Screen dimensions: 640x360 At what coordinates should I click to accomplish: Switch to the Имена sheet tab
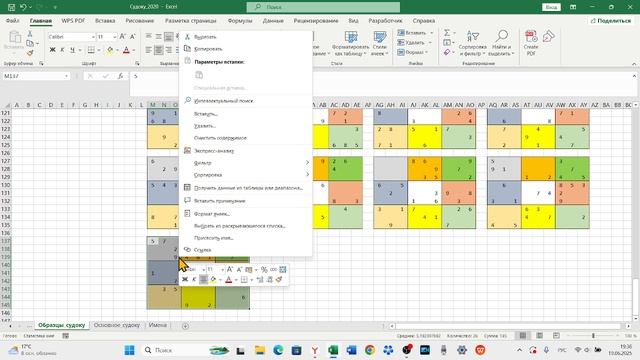pyautogui.click(x=158, y=325)
